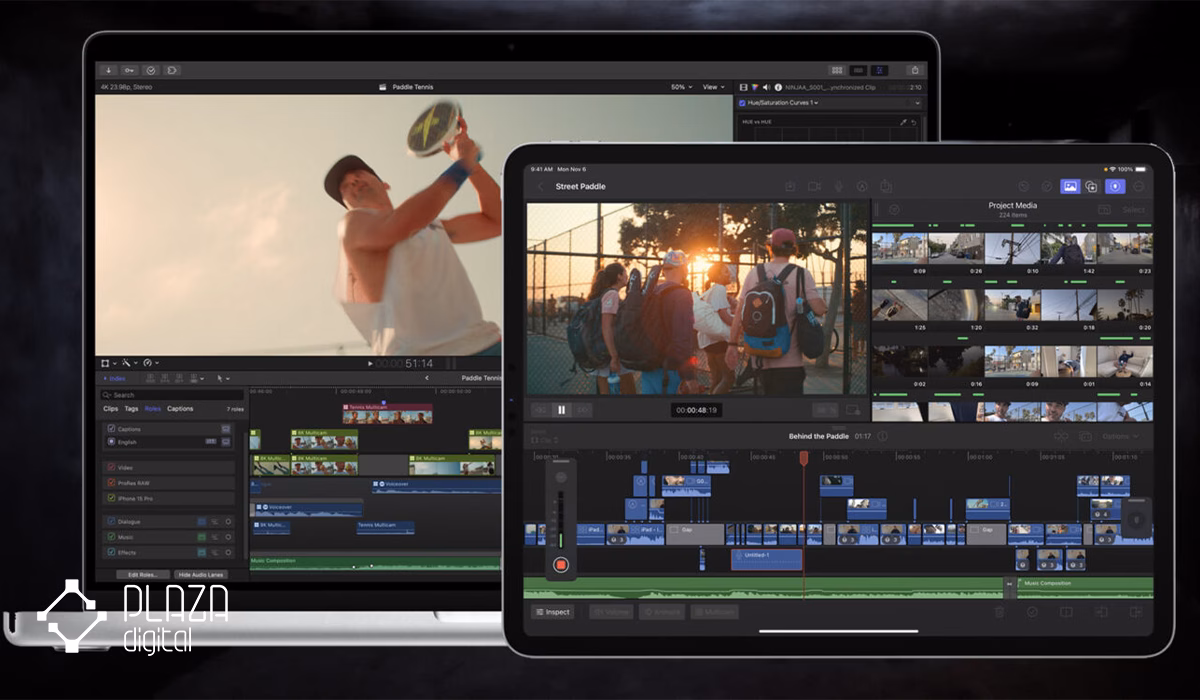Open the Transform tool dropdown below Mac viewer

[108, 363]
